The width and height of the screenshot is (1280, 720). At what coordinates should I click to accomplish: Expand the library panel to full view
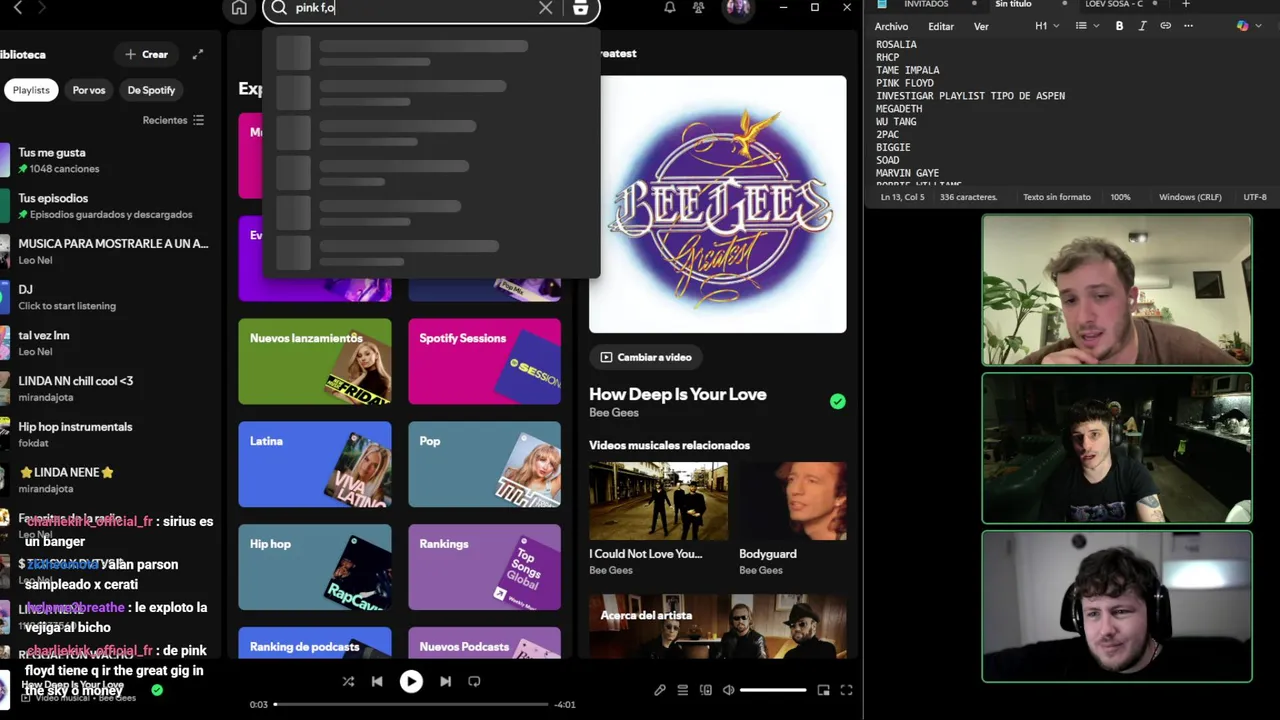(x=198, y=54)
